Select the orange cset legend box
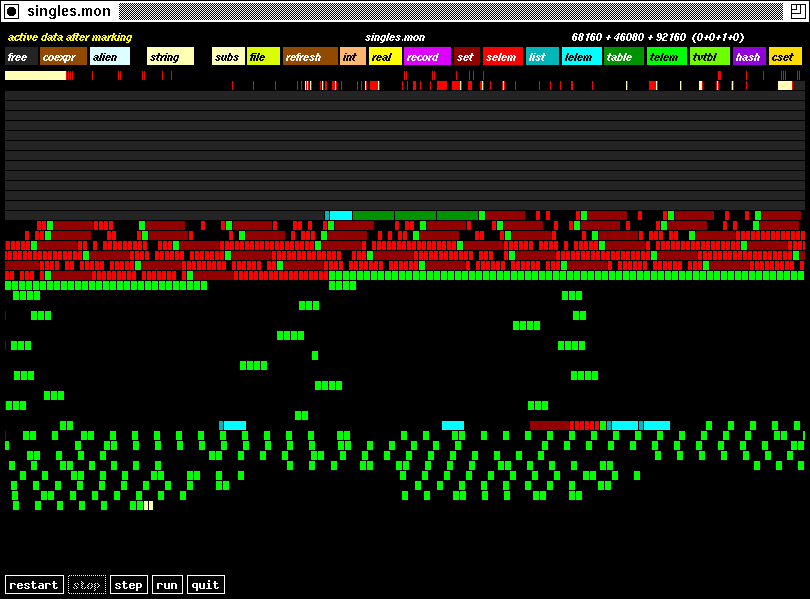The image size is (810, 599). [x=785, y=57]
